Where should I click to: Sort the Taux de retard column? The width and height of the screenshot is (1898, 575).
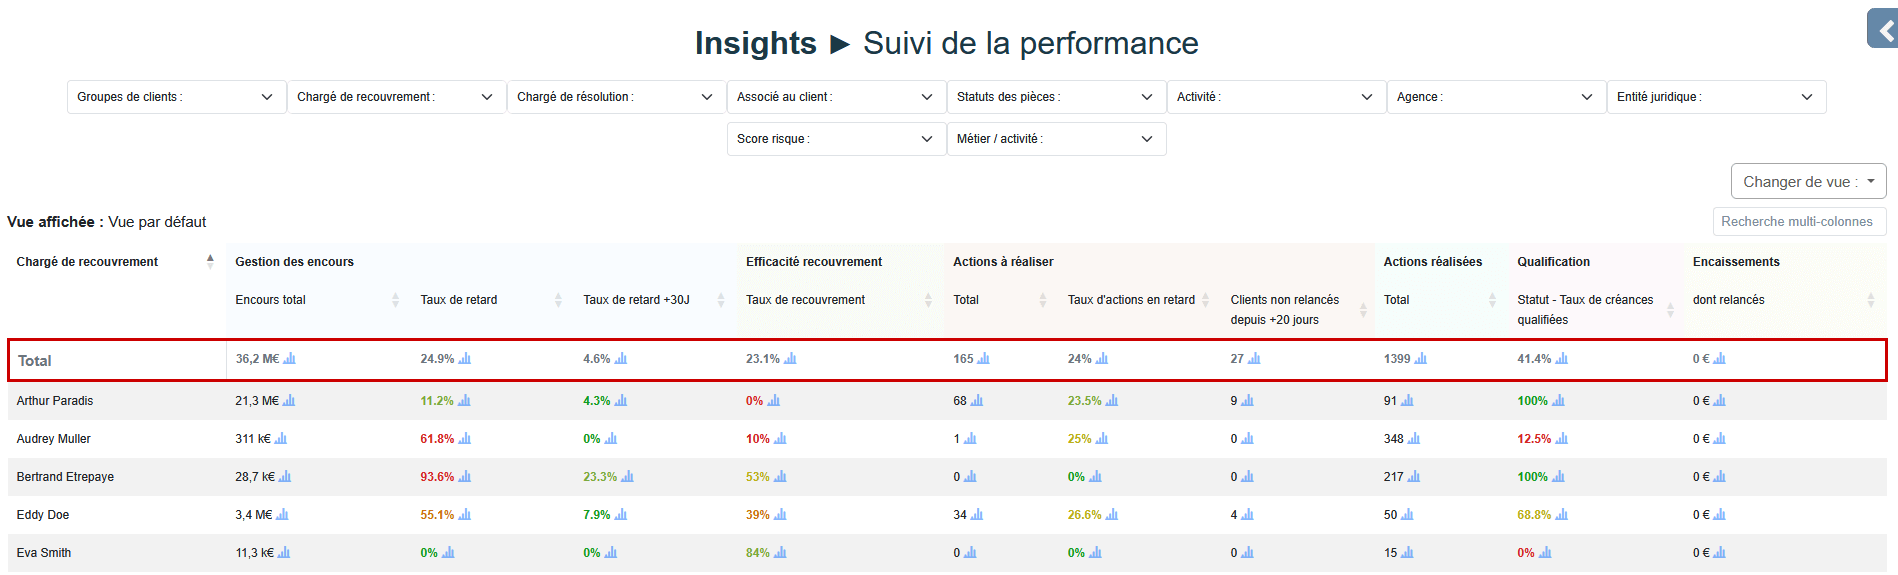click(558, 300)
